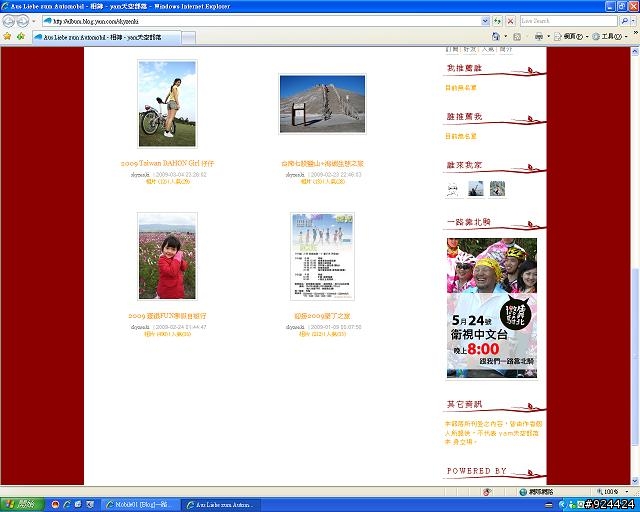Image resolution: width=640 pixels, height=512 pixels.
Task: Click the Internet zone globe in the status bar
Action: click(523, 492)
